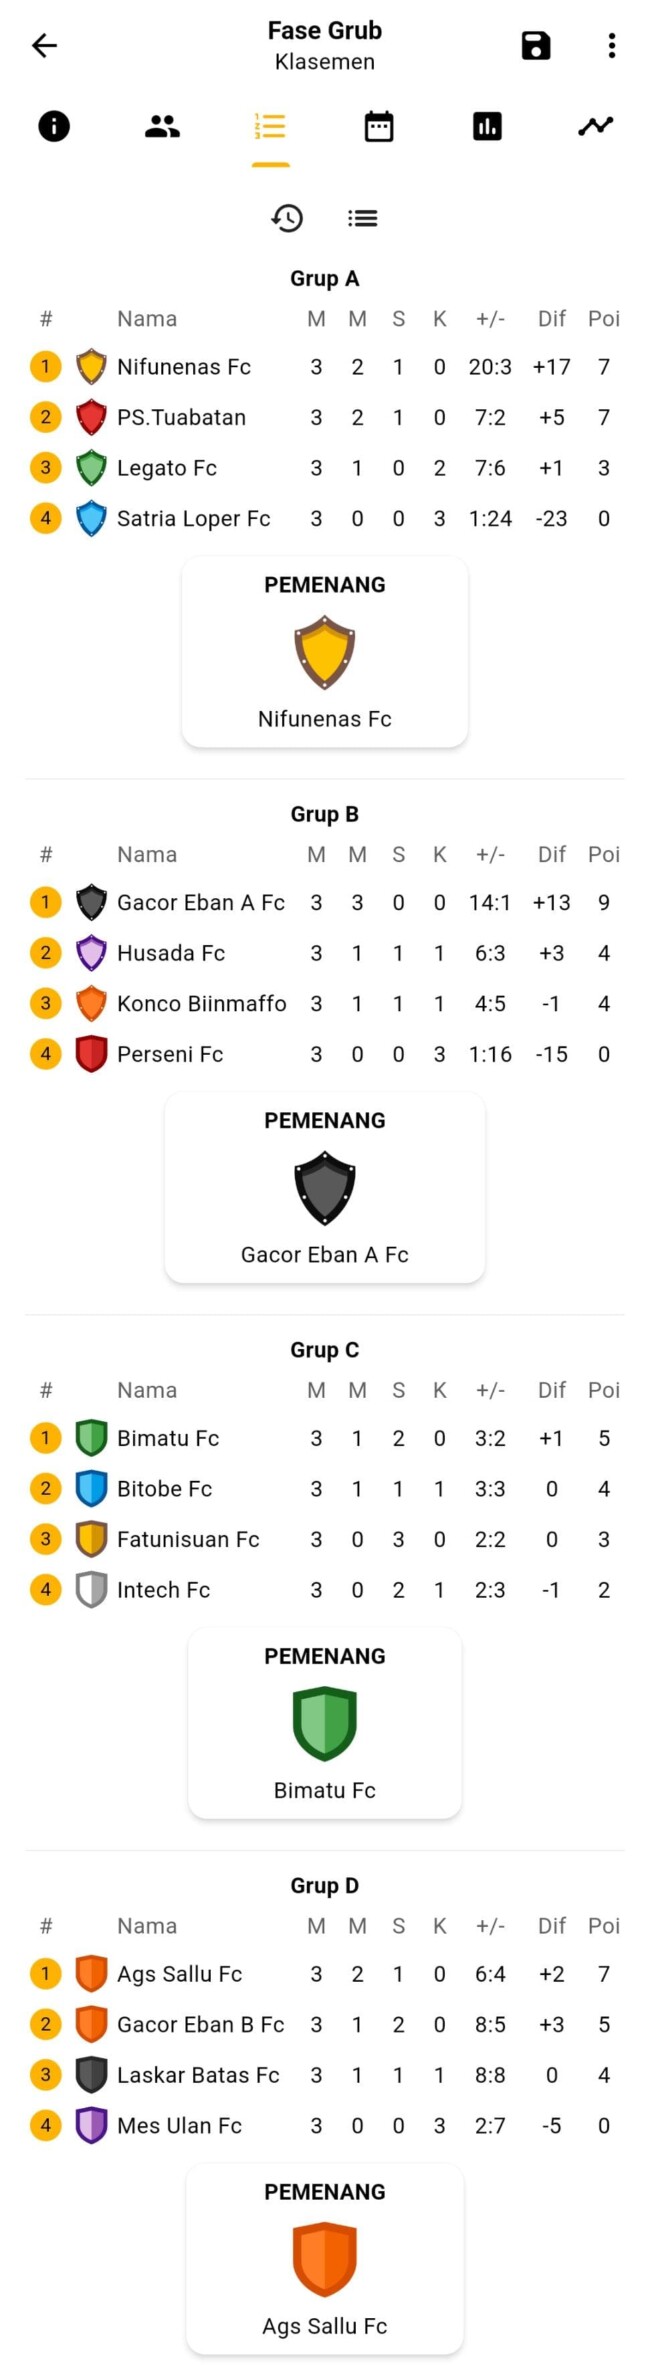
Task: Click PS.Tuabatan red shield icon
Action: click(x=91, y=417)
